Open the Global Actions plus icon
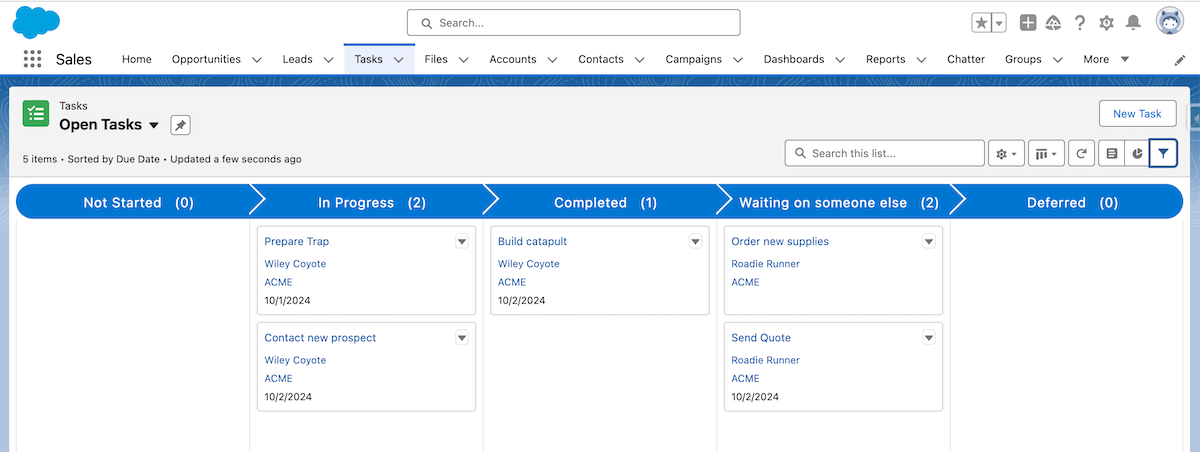The width and height of the screenshot is (1200, 452). coord(1028,23)
